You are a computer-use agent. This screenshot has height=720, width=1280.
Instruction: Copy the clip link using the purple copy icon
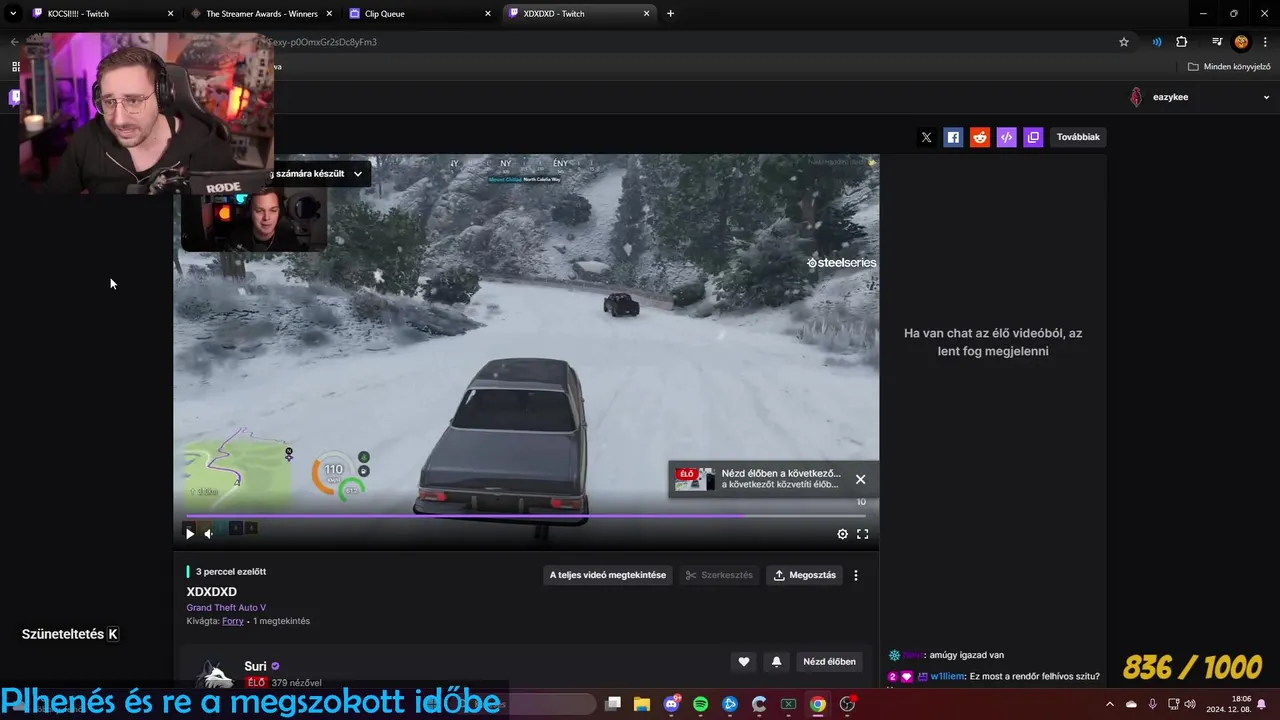[1034, 137]
